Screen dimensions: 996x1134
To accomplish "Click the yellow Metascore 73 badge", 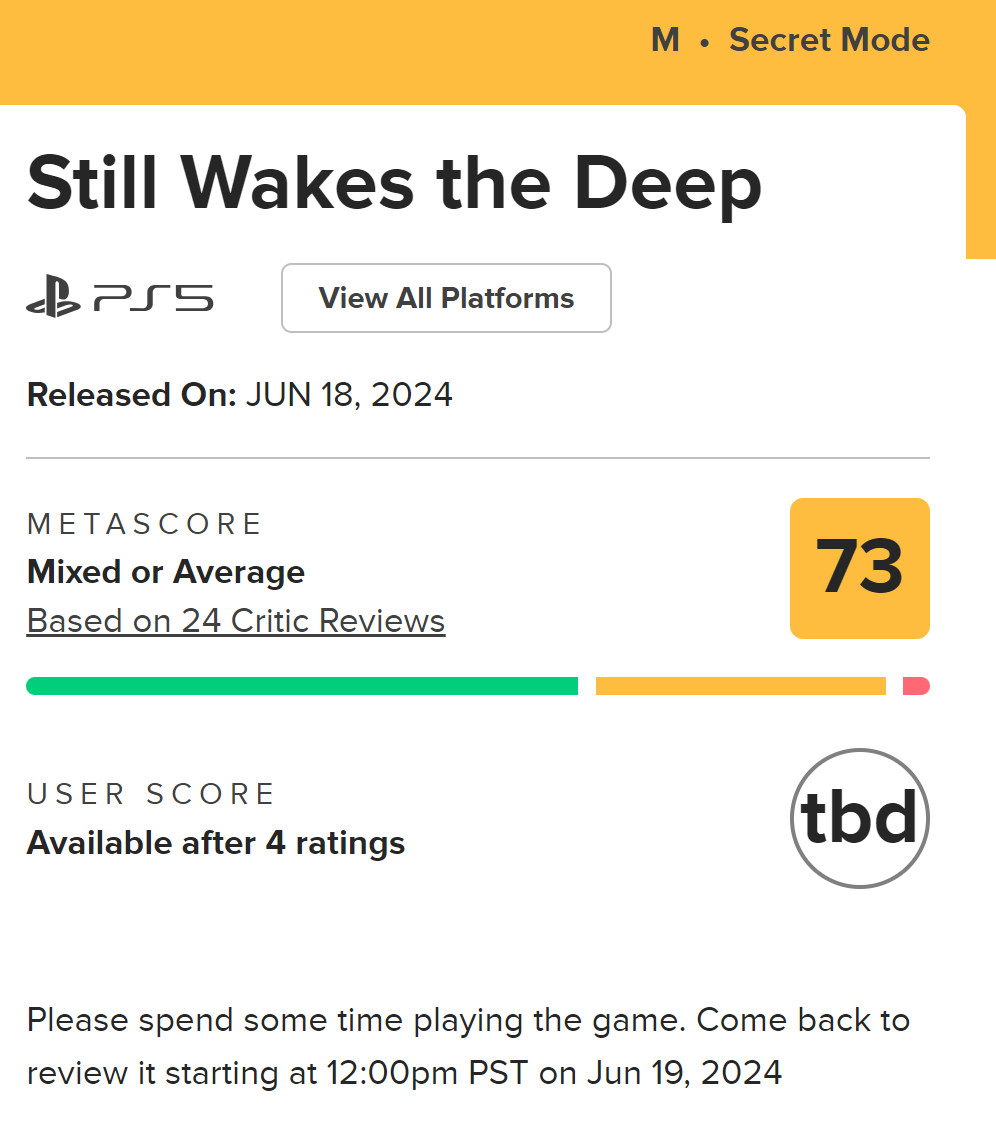I will tap(859, 568).
